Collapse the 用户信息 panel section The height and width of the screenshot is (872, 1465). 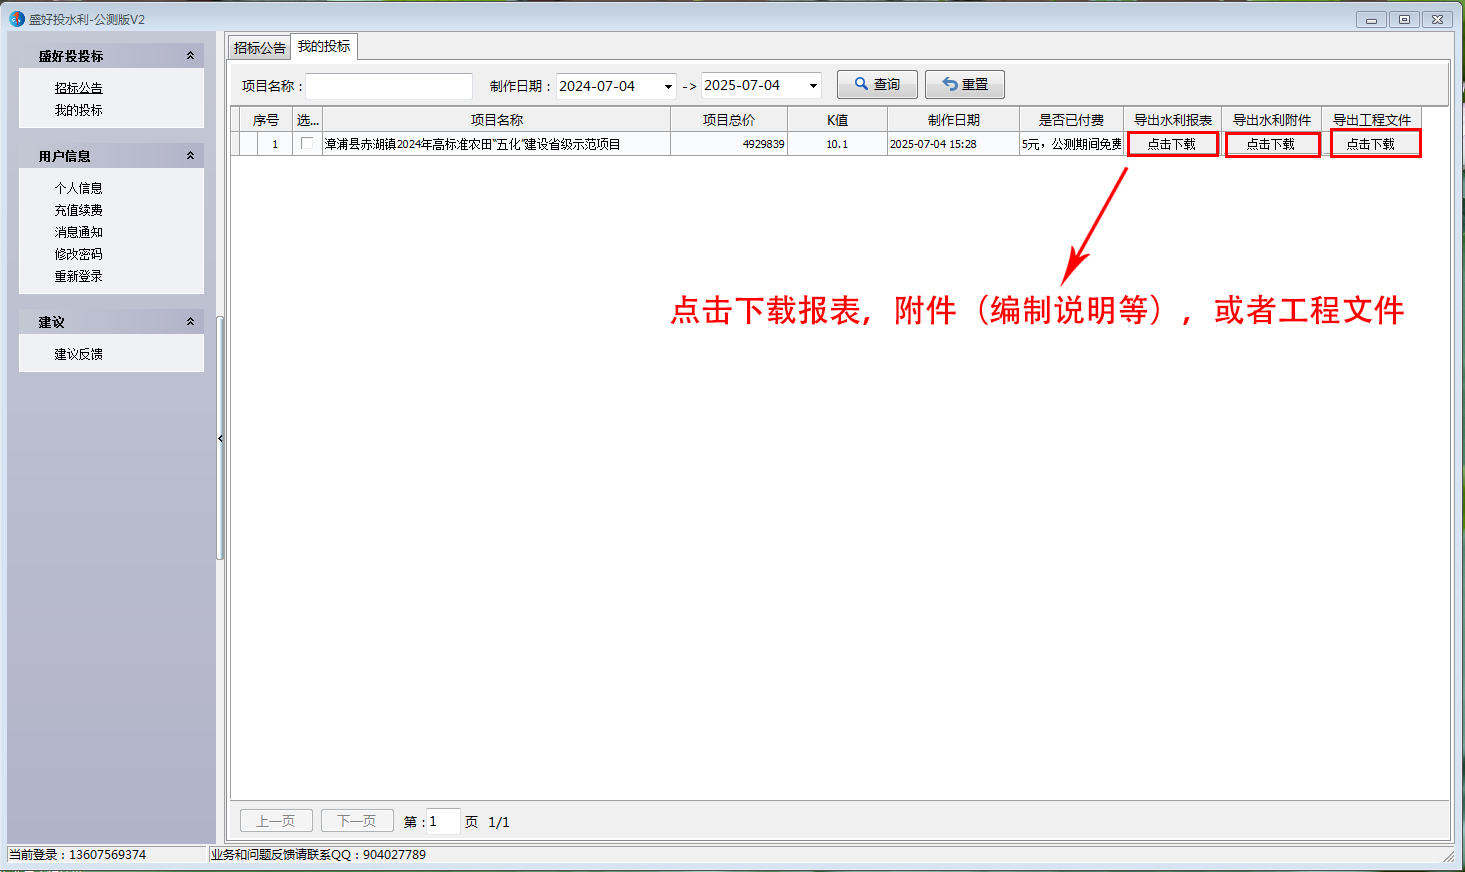pyautogui.click(x=190, y=156)
